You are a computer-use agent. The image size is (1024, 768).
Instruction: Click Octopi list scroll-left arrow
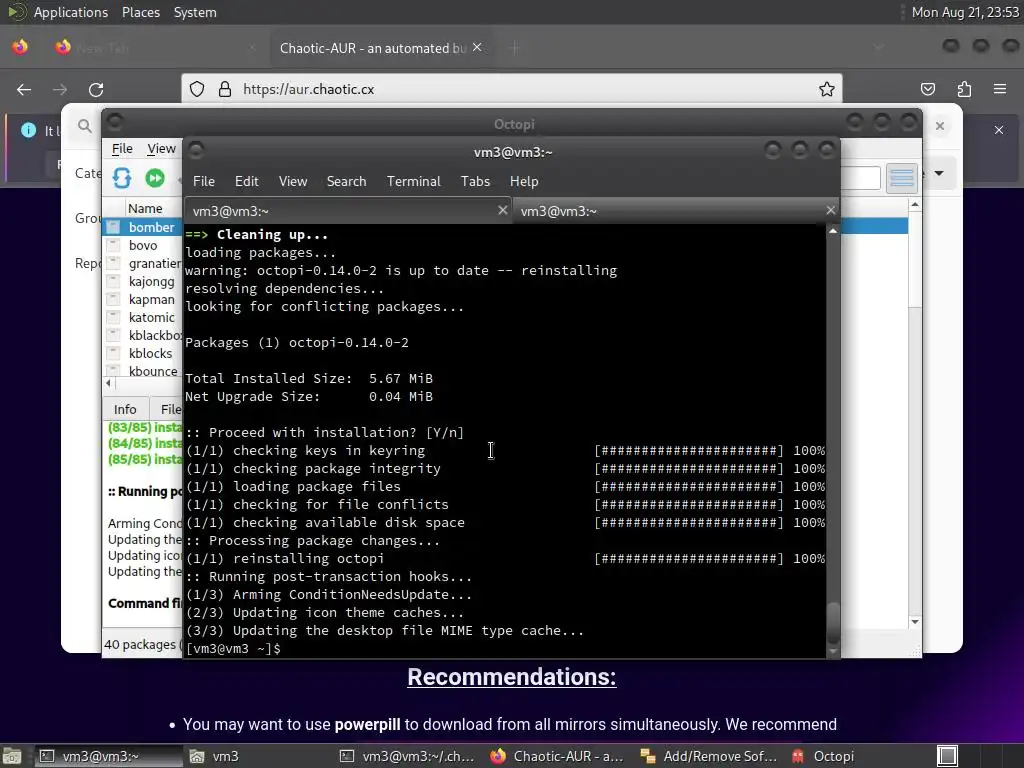coord(108,383)
